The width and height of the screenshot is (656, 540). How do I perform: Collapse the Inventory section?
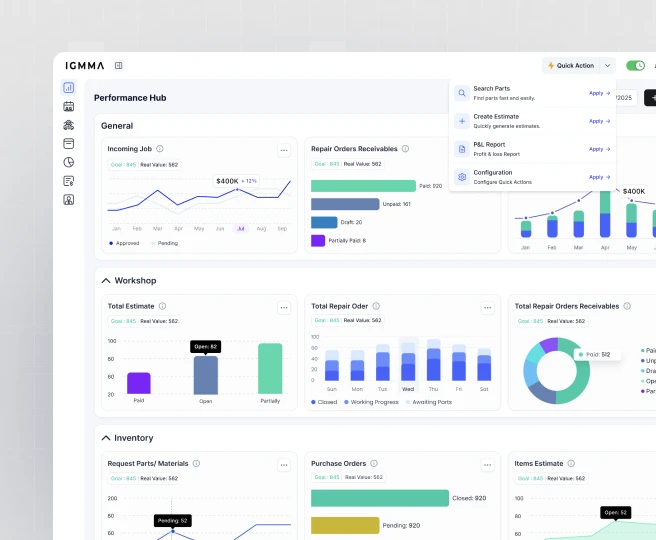pos(106,438)
